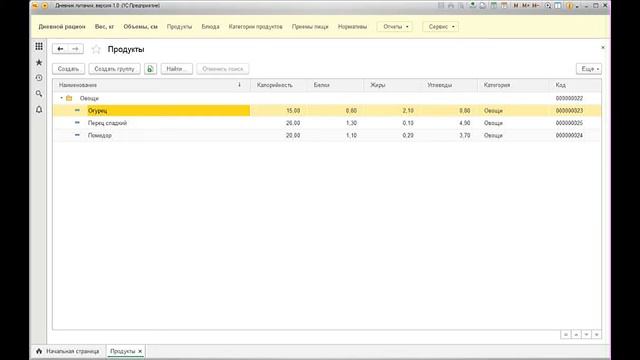Open the calendar icon in title bar

504,6
